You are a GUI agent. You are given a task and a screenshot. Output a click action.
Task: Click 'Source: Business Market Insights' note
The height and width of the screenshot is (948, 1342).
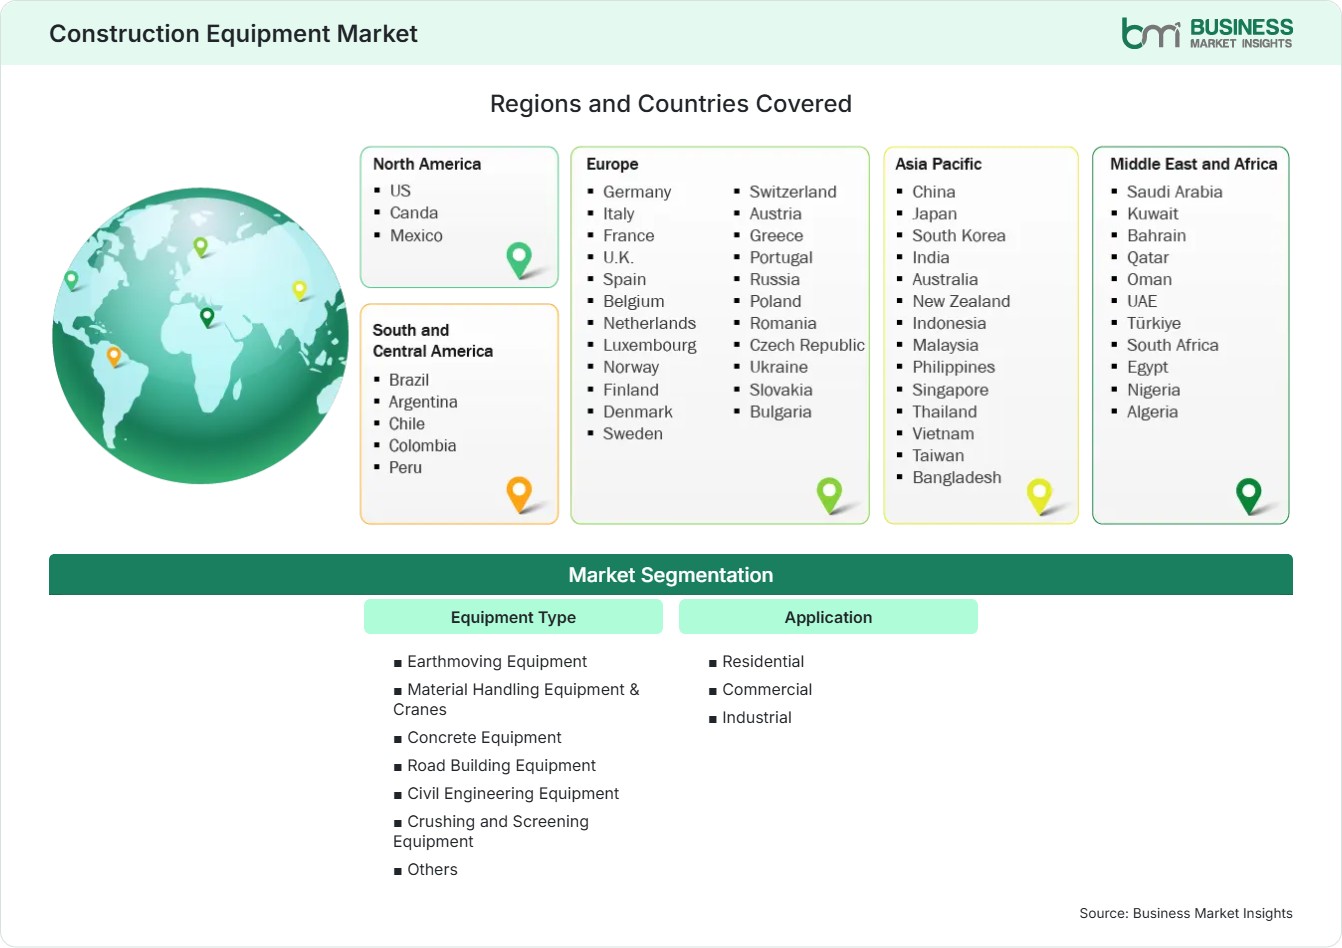click(x=1186, y=913)
